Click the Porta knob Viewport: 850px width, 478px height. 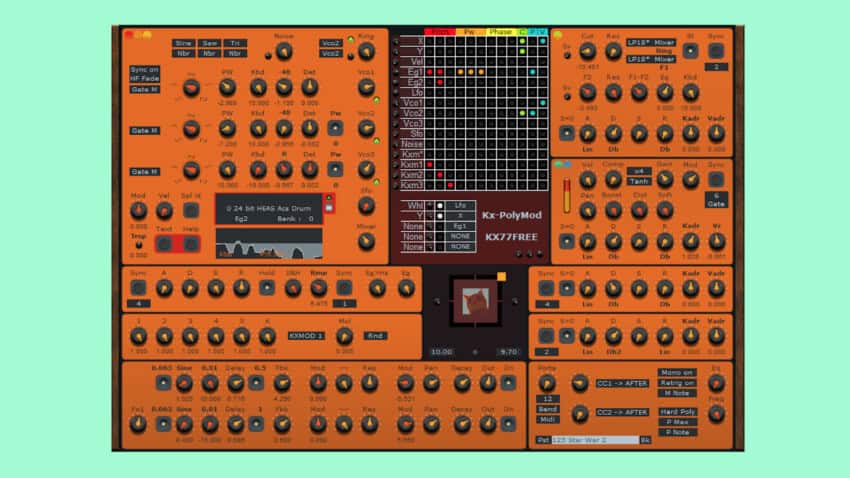(546, 383)
